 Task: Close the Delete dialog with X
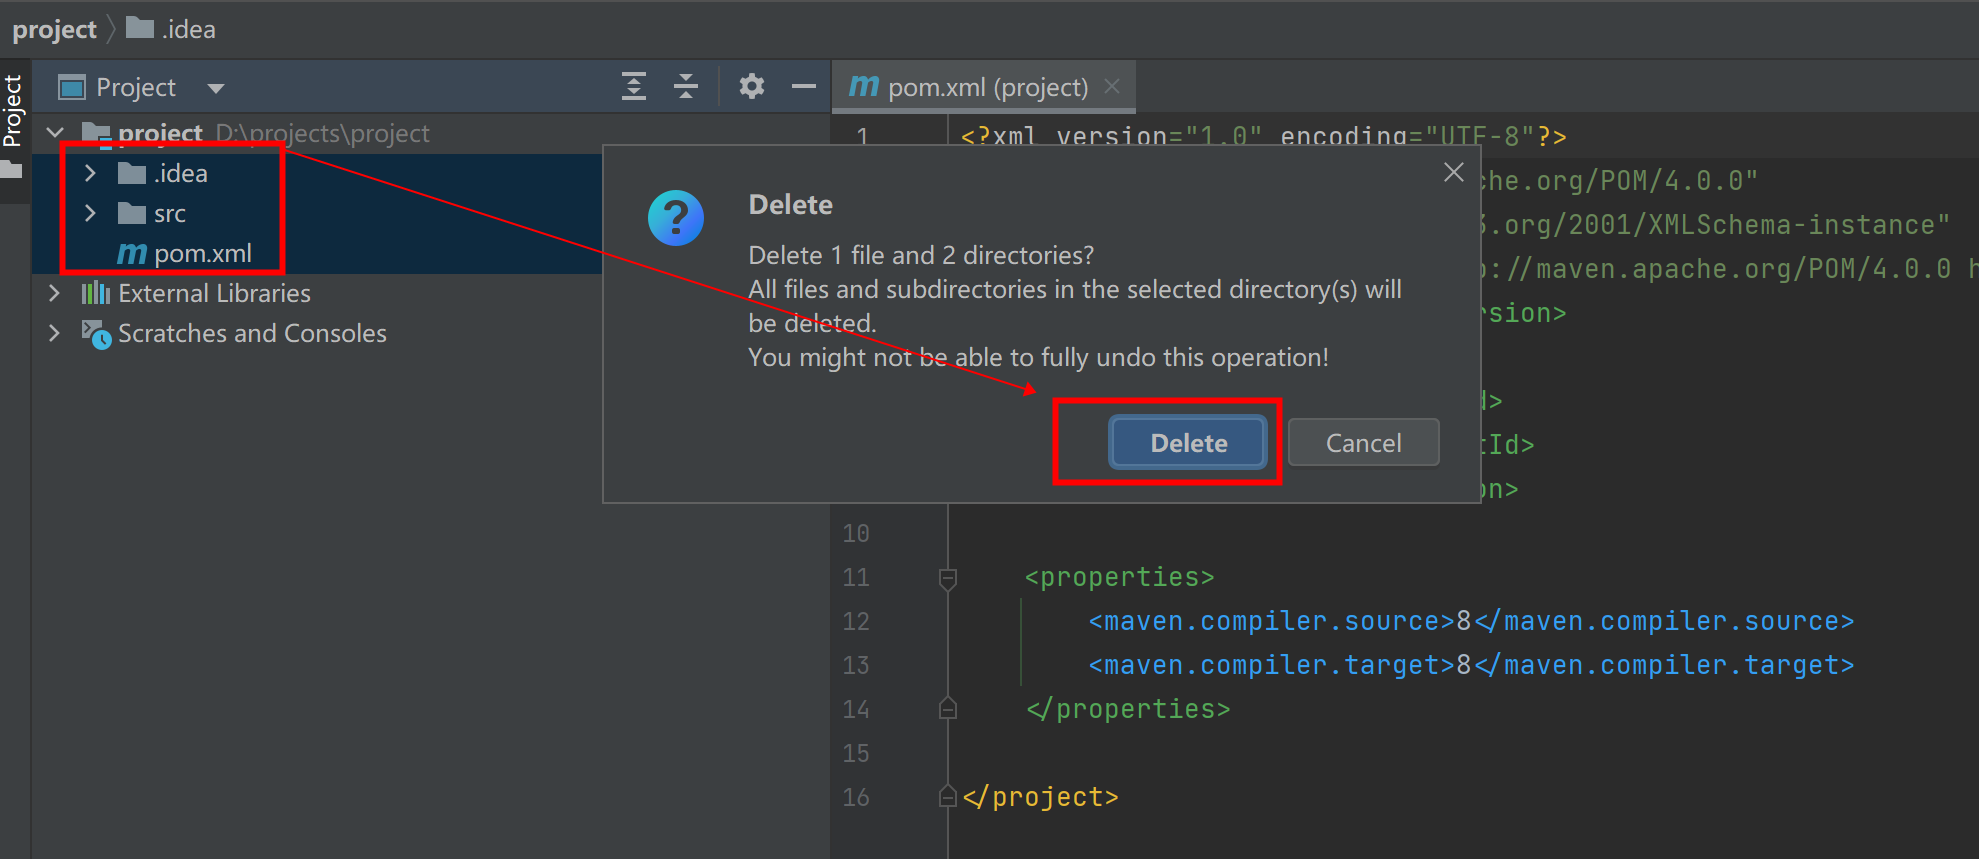coord(1454,172)
